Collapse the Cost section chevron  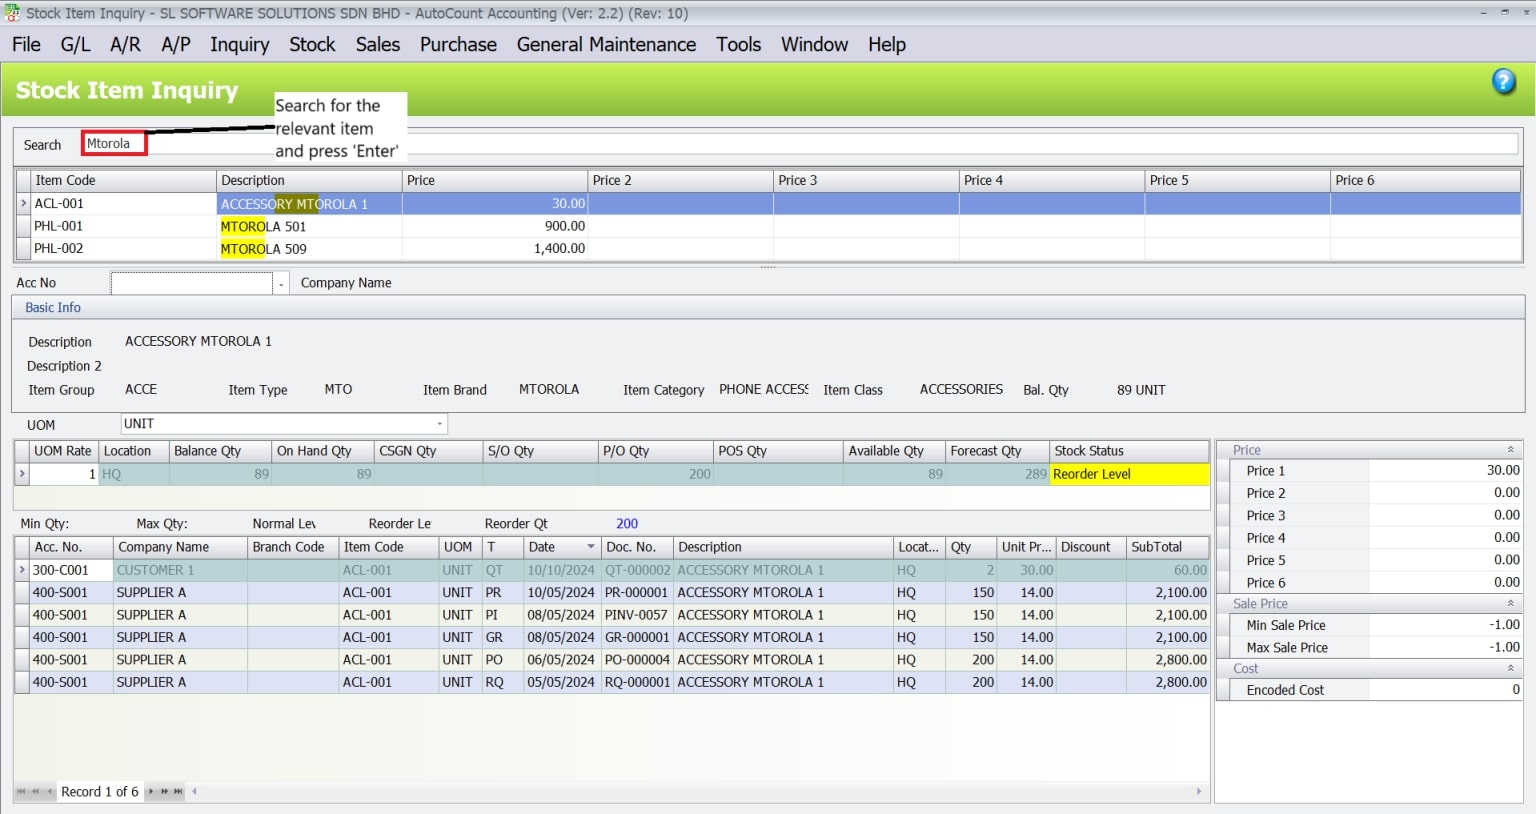(x=1510, y=667)
